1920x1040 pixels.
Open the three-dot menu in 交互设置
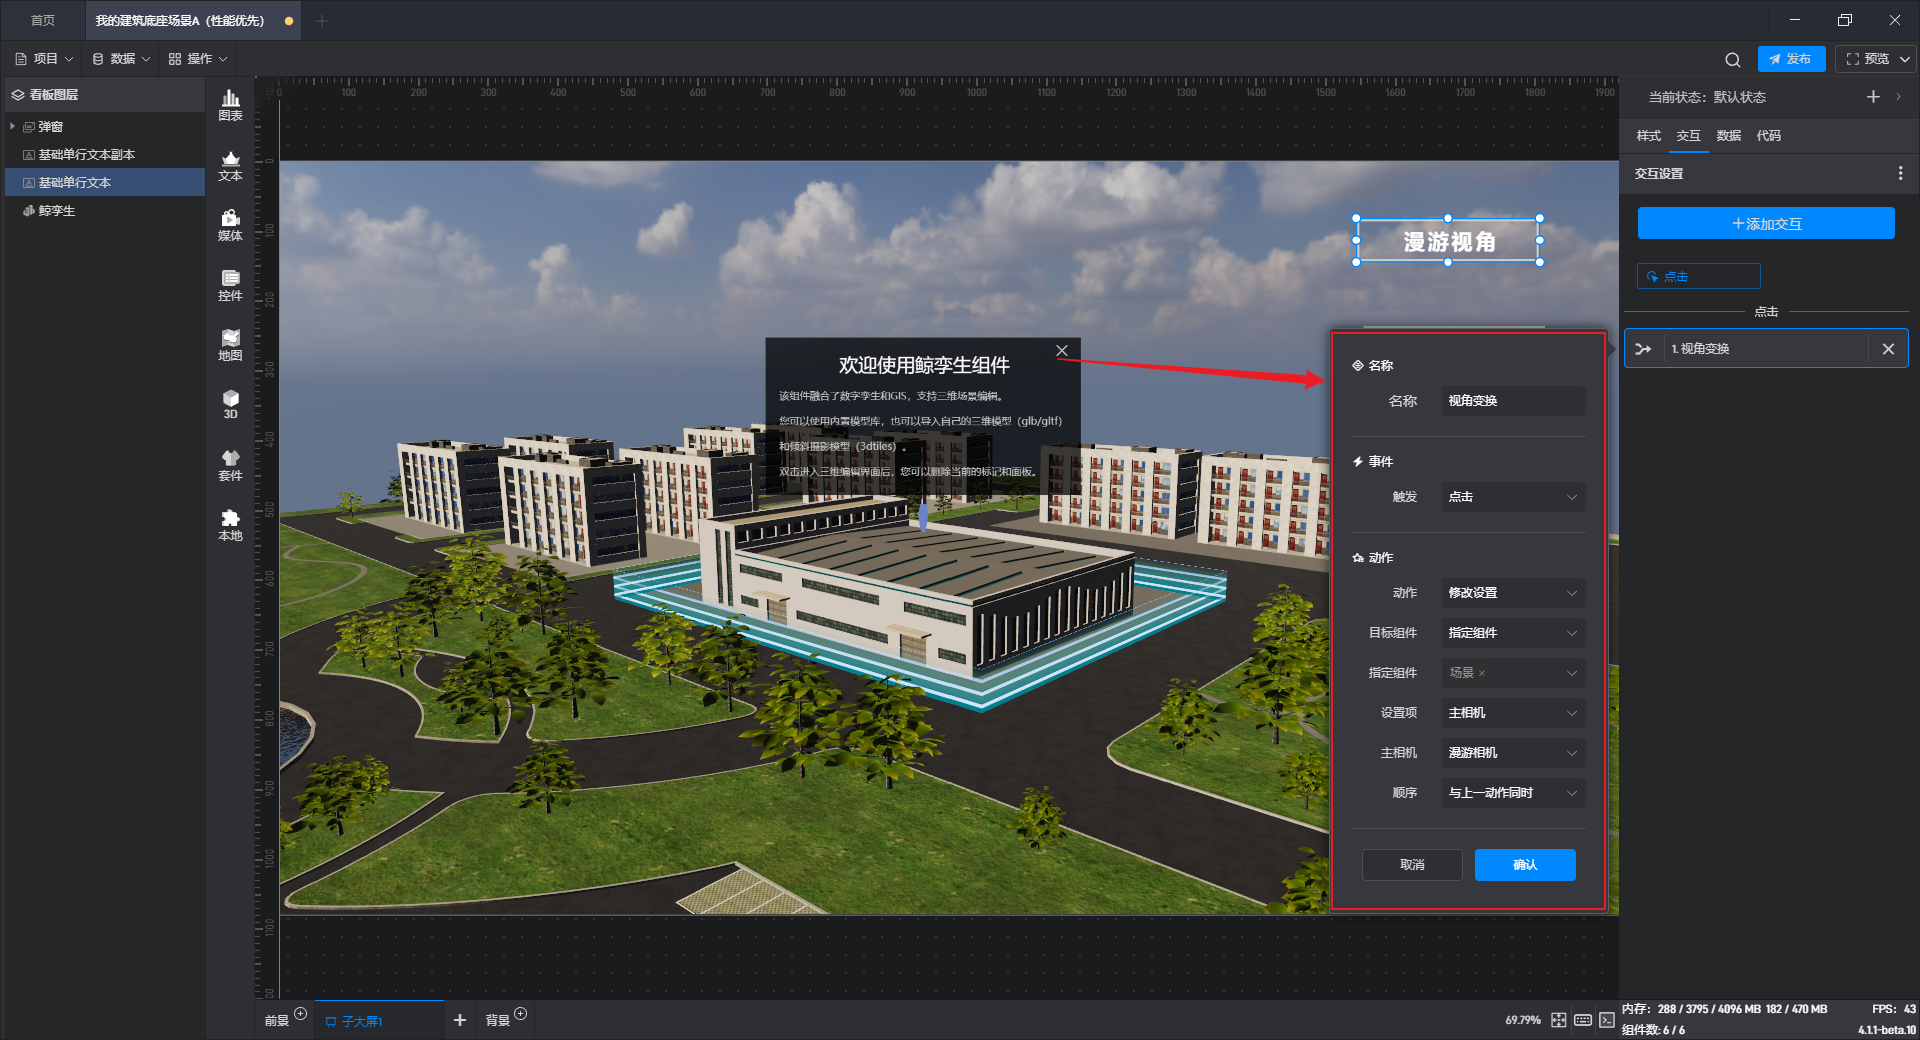pos(1900,173)
